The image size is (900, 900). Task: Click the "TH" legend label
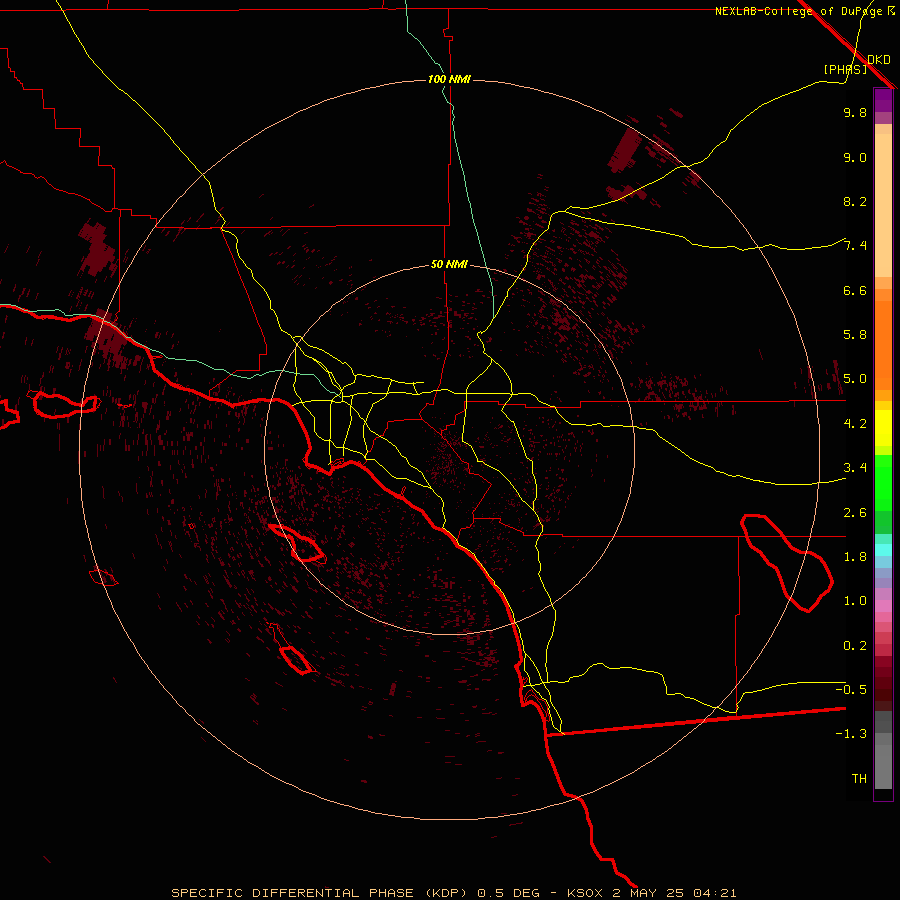[x=859, y=779]
